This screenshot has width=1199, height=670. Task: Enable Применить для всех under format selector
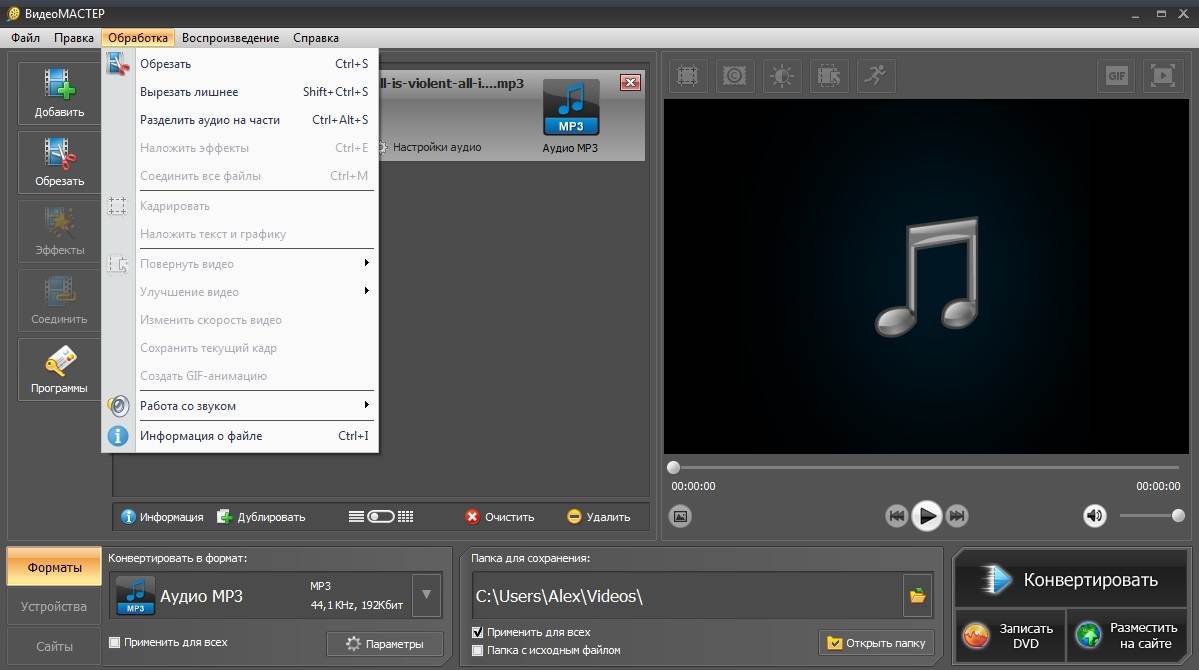[114, 642]
